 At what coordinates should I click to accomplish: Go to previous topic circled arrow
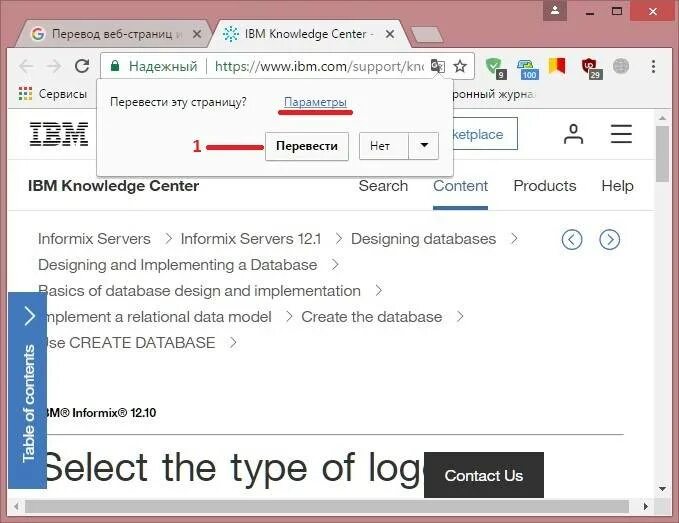(572, 239)
